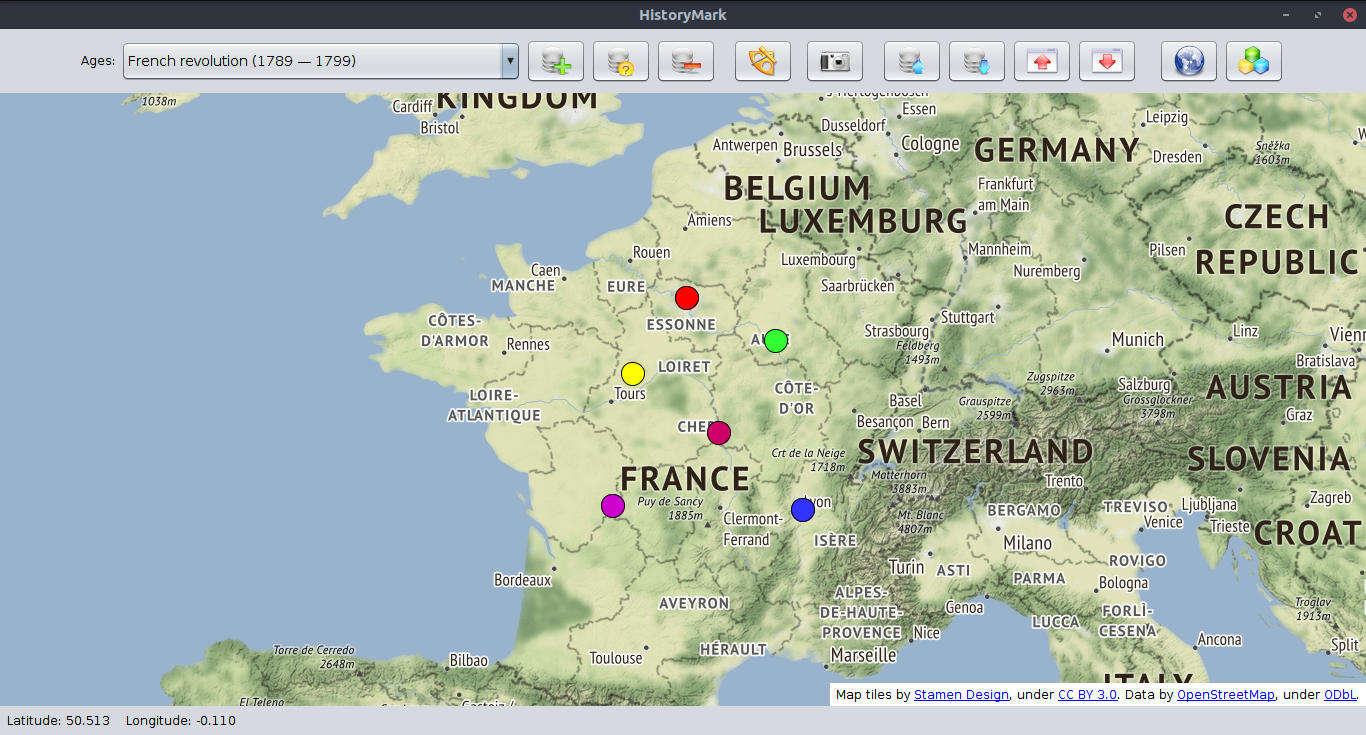Open the OpenStreetMap link
Screen dimensions: 1366x735
[x=1226, y=694]
